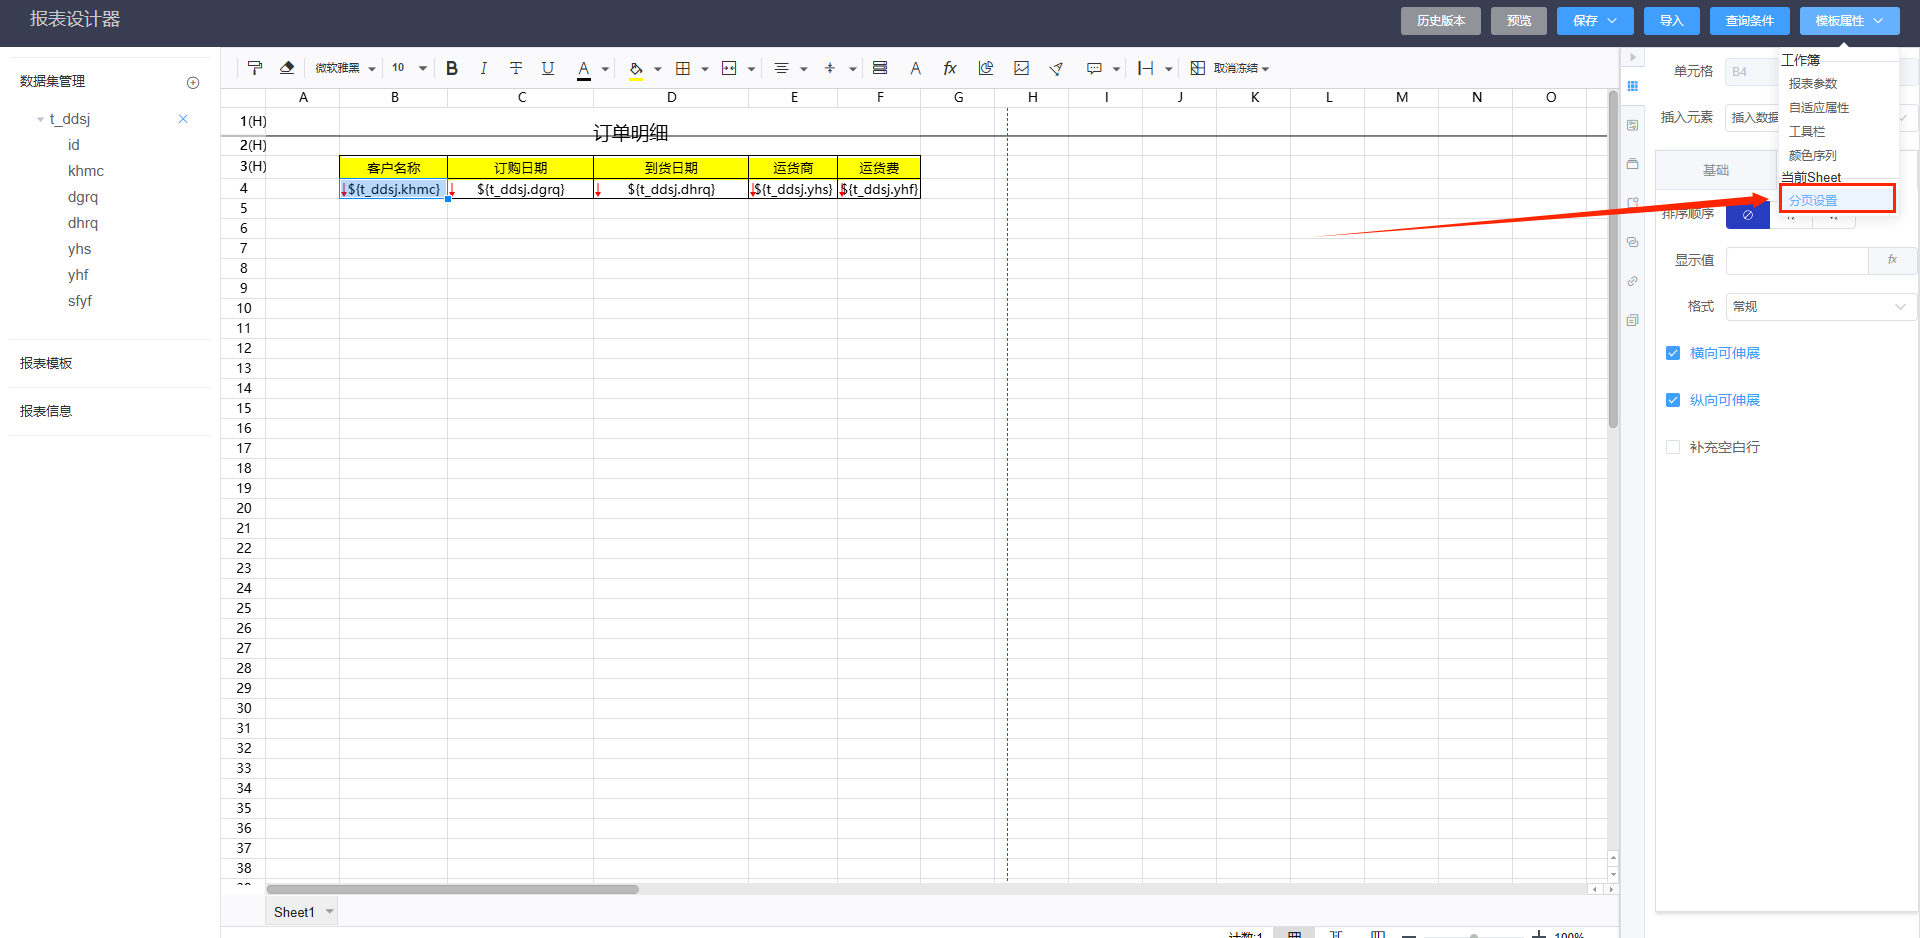This screenshot has height=938, width=1920.
Task: Click the 订购日期 header cell
Action: coord(520,168)
